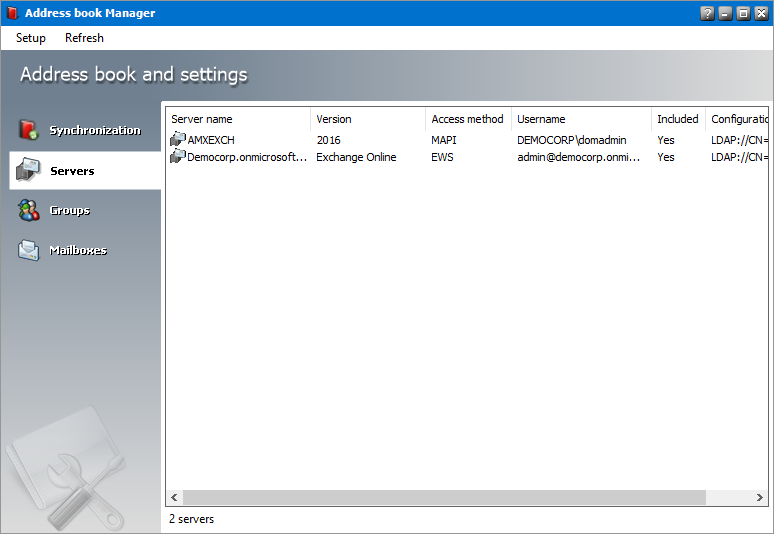Click the Mailboxes envelope icon
Image resolution: width=774 pixels, height=534 pixels.
pyautogui.click(x=28, y=250)
